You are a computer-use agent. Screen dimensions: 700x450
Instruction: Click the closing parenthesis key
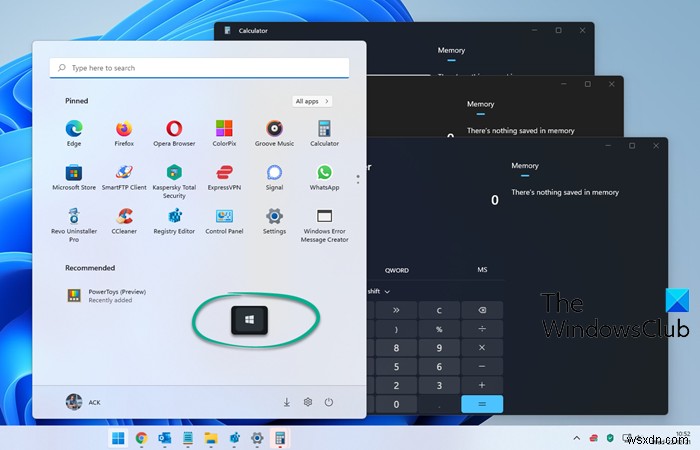396,329
